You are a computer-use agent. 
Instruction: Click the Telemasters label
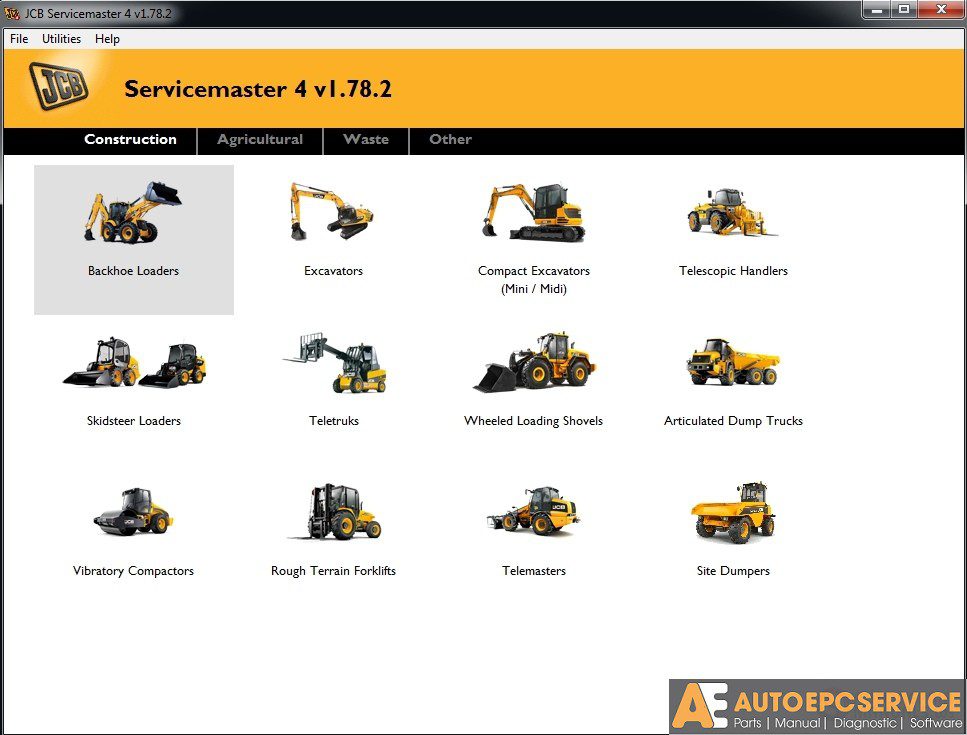pyautogui.click(x=533, y=571)
